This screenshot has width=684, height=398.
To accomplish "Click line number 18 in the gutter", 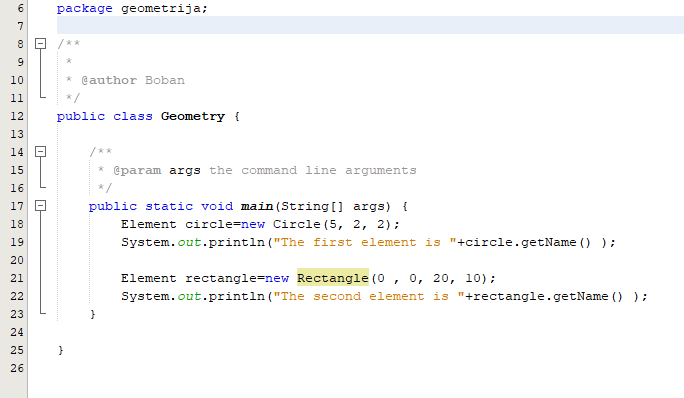I will coord(17,224).
